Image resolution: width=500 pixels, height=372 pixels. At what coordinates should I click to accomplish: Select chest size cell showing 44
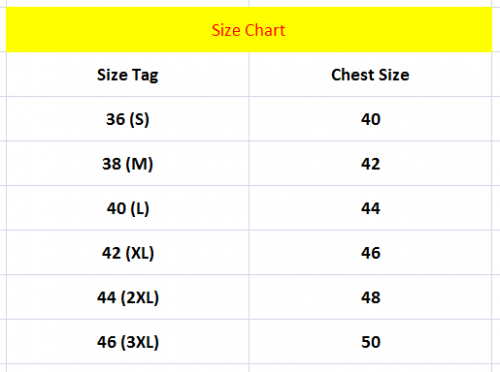point(370,208)
